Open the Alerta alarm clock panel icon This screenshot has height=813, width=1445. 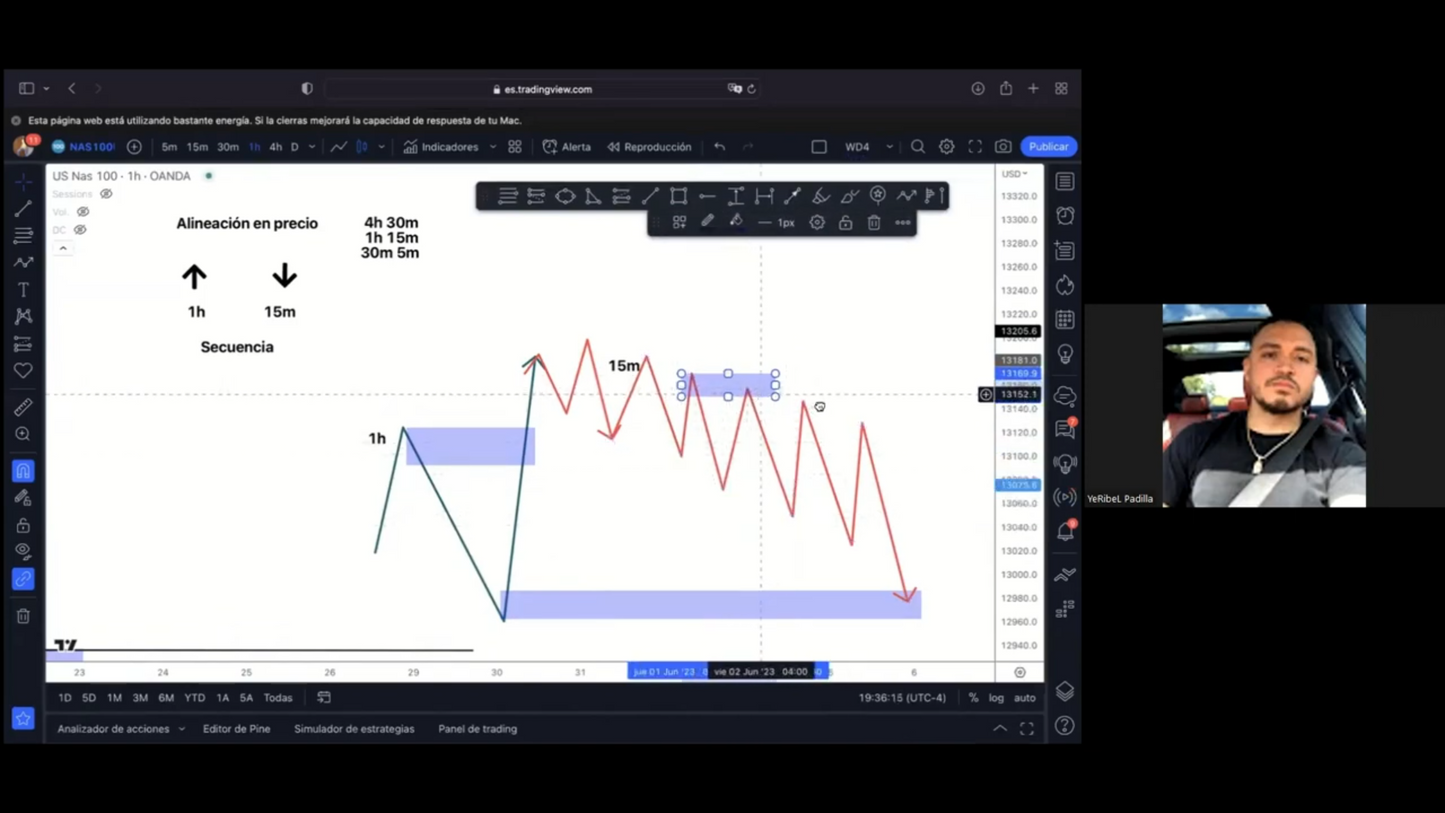(1065, 216)
